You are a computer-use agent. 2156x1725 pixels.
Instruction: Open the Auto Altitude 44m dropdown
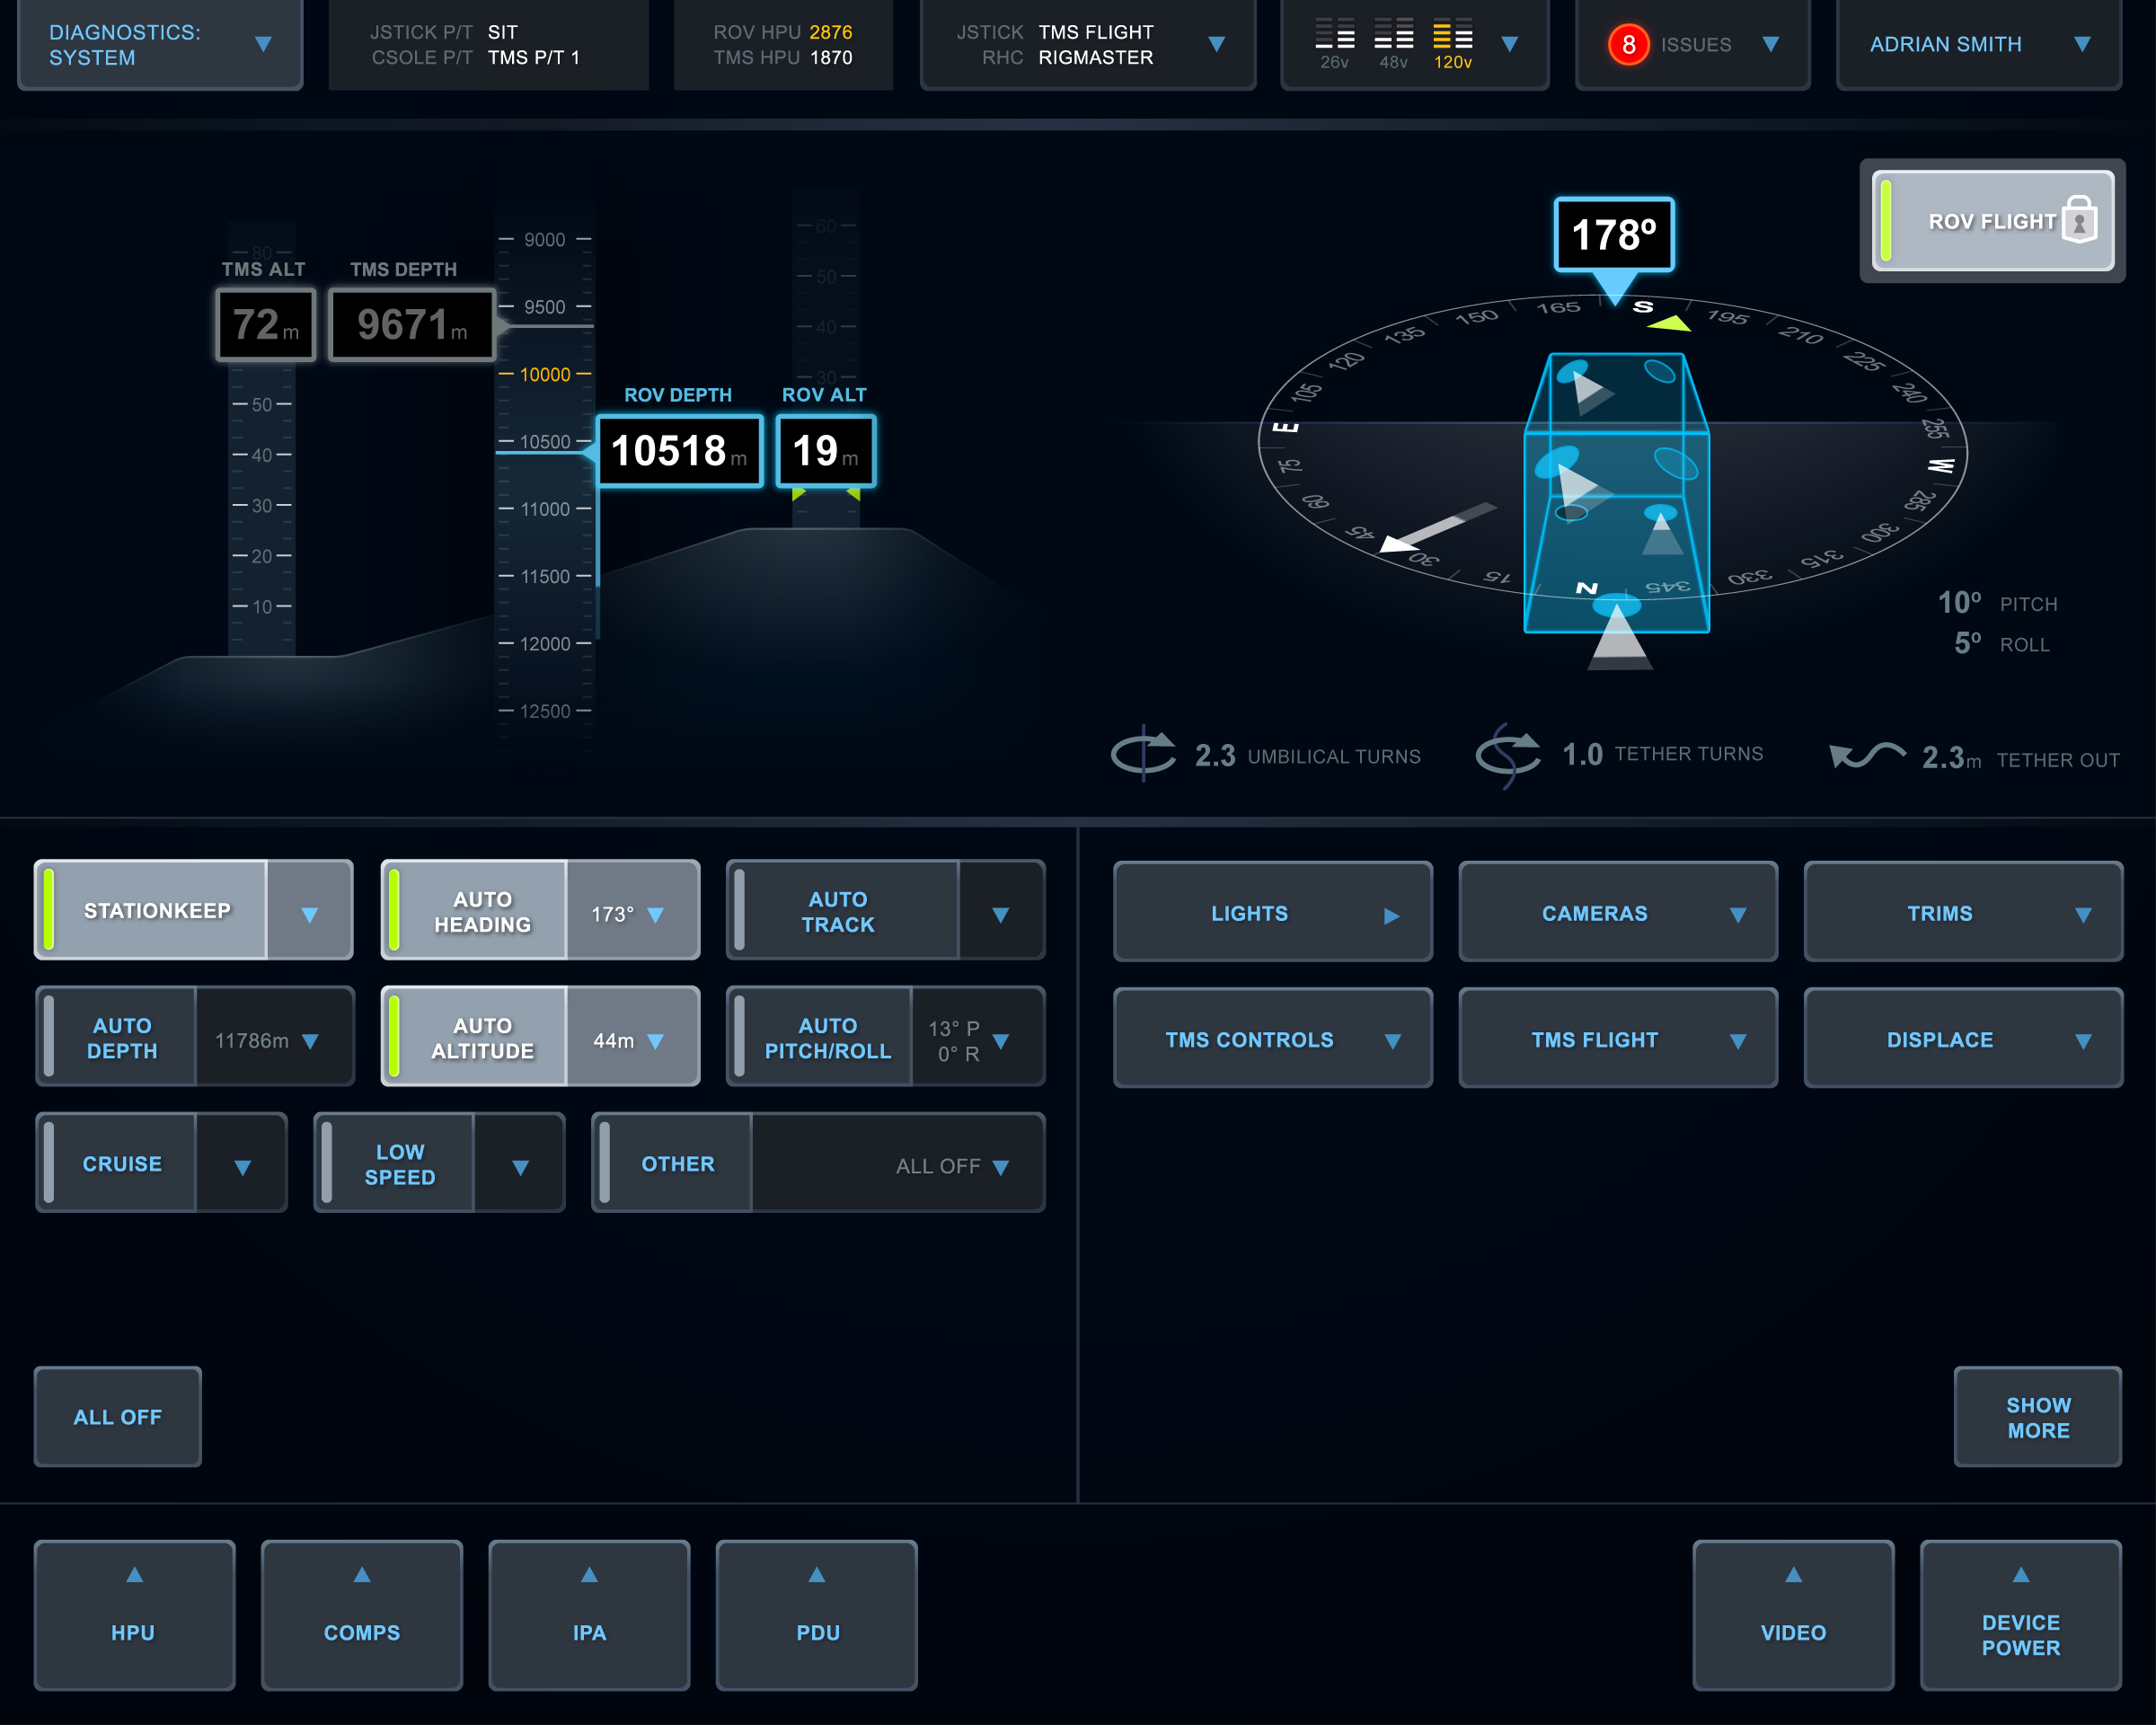[631, 1040]
